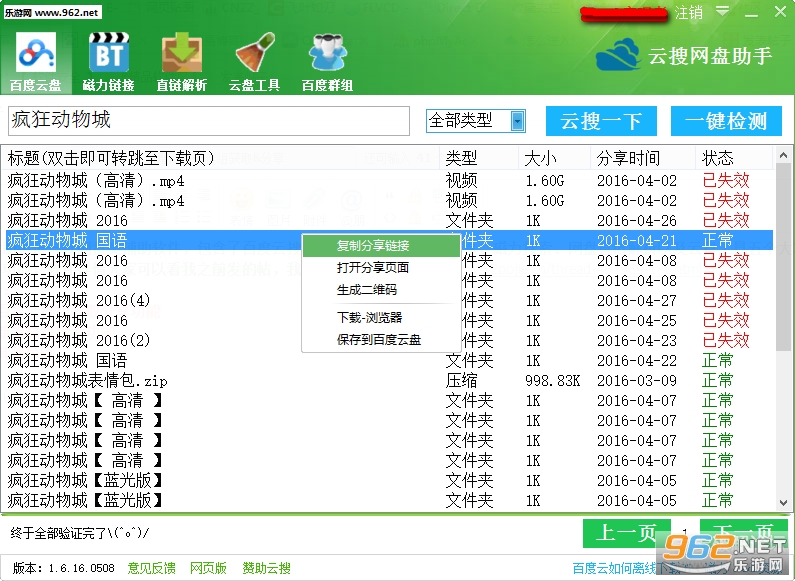This screenshot has height=581, width=795.
Task: Expand the 全部类型 type dropdown
Action: click(x=517, y=121)
